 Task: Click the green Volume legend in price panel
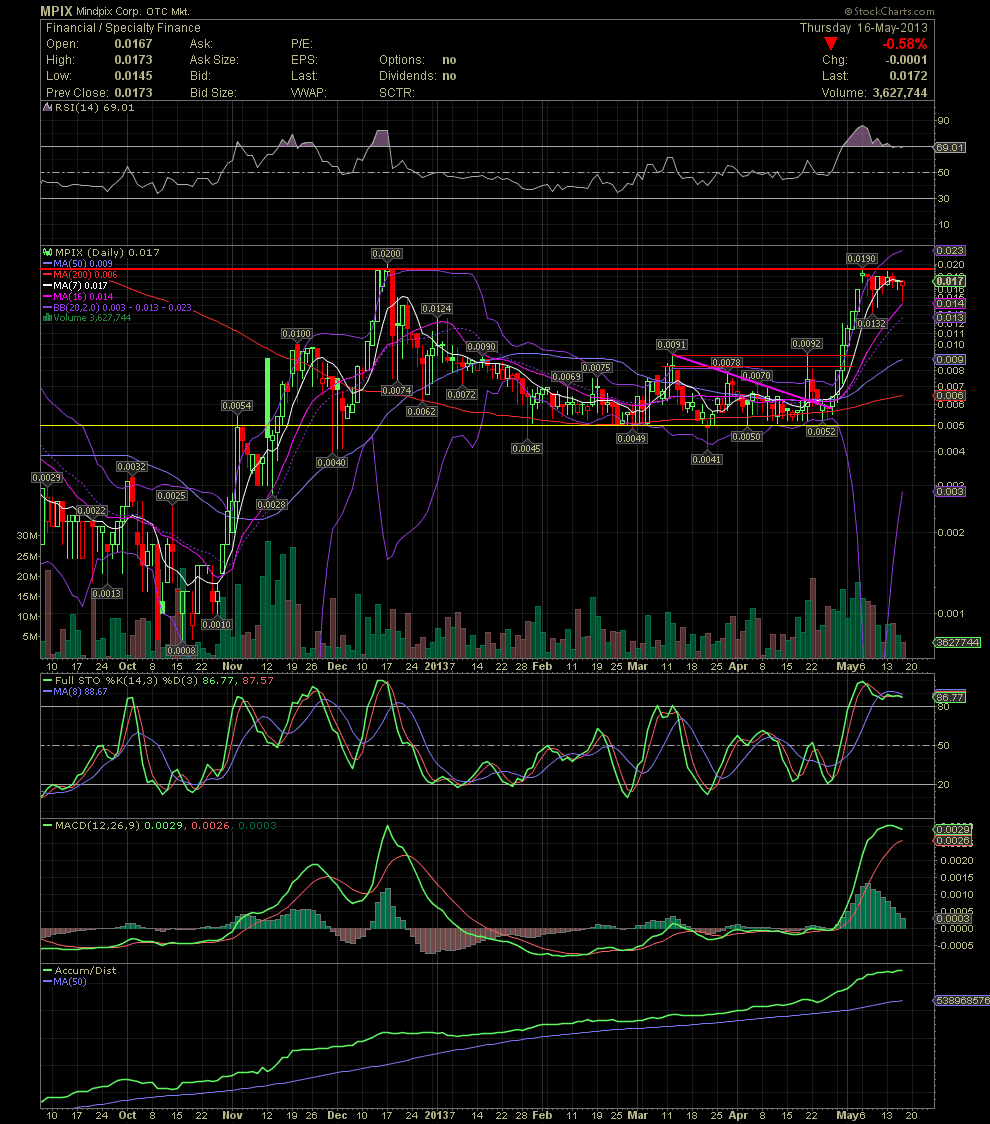87,318
